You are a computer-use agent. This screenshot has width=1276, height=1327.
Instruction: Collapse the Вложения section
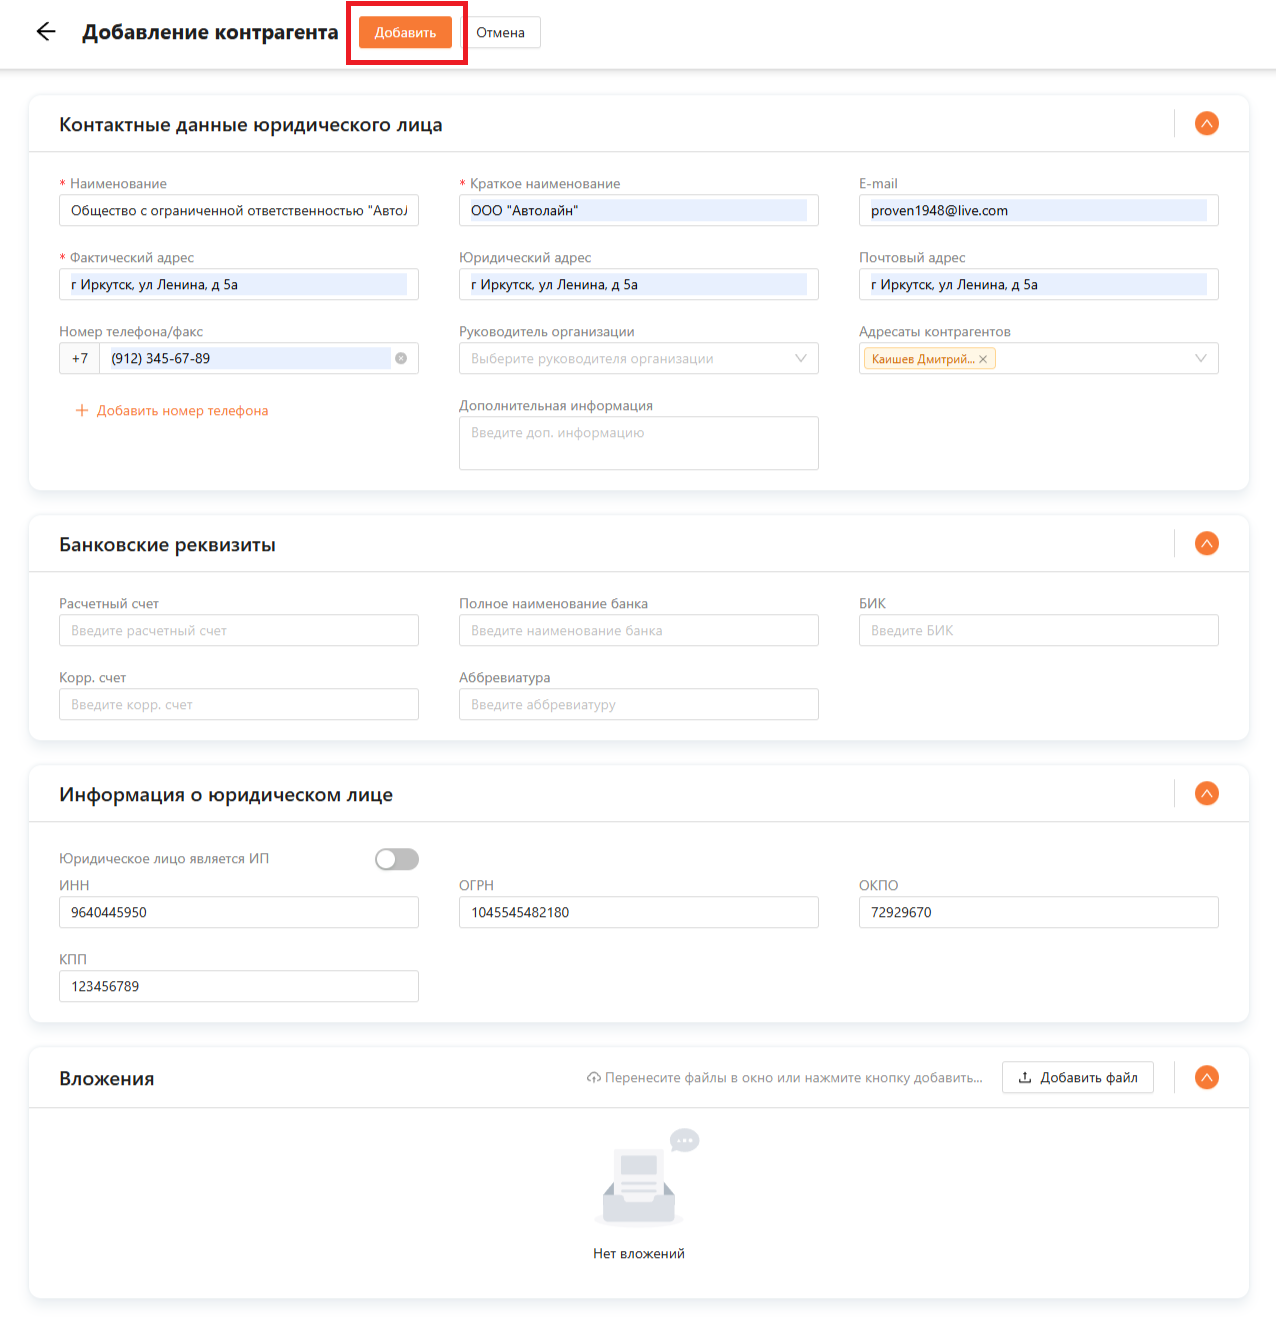[1207, 1078]
